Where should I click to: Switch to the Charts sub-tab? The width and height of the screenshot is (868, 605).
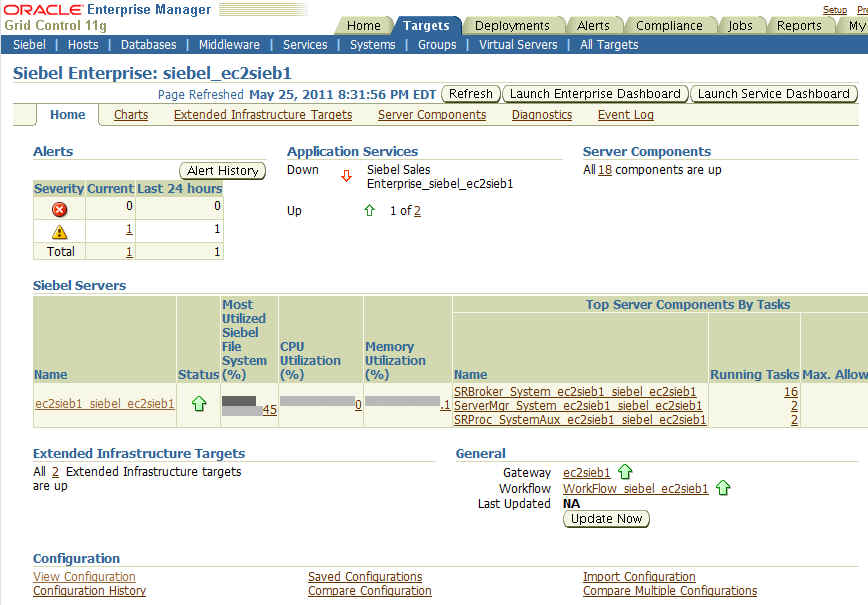coord(131,115)
